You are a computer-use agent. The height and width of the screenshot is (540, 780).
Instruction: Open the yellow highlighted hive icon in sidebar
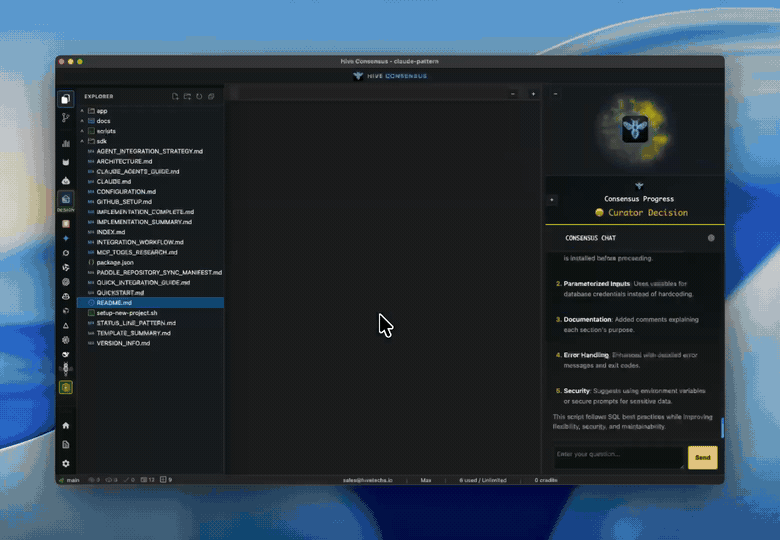click(66, 387)
